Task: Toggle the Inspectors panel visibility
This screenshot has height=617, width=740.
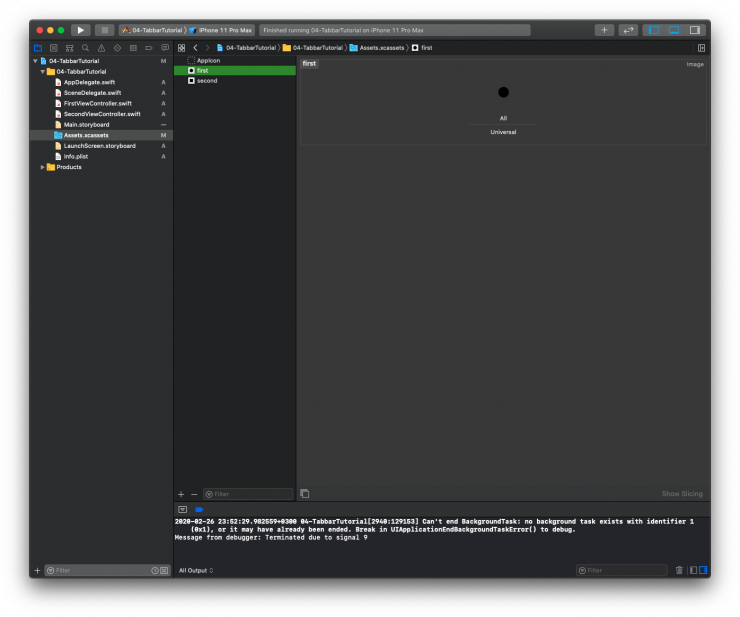Action: pyautogui.click(x=695, y=30)
